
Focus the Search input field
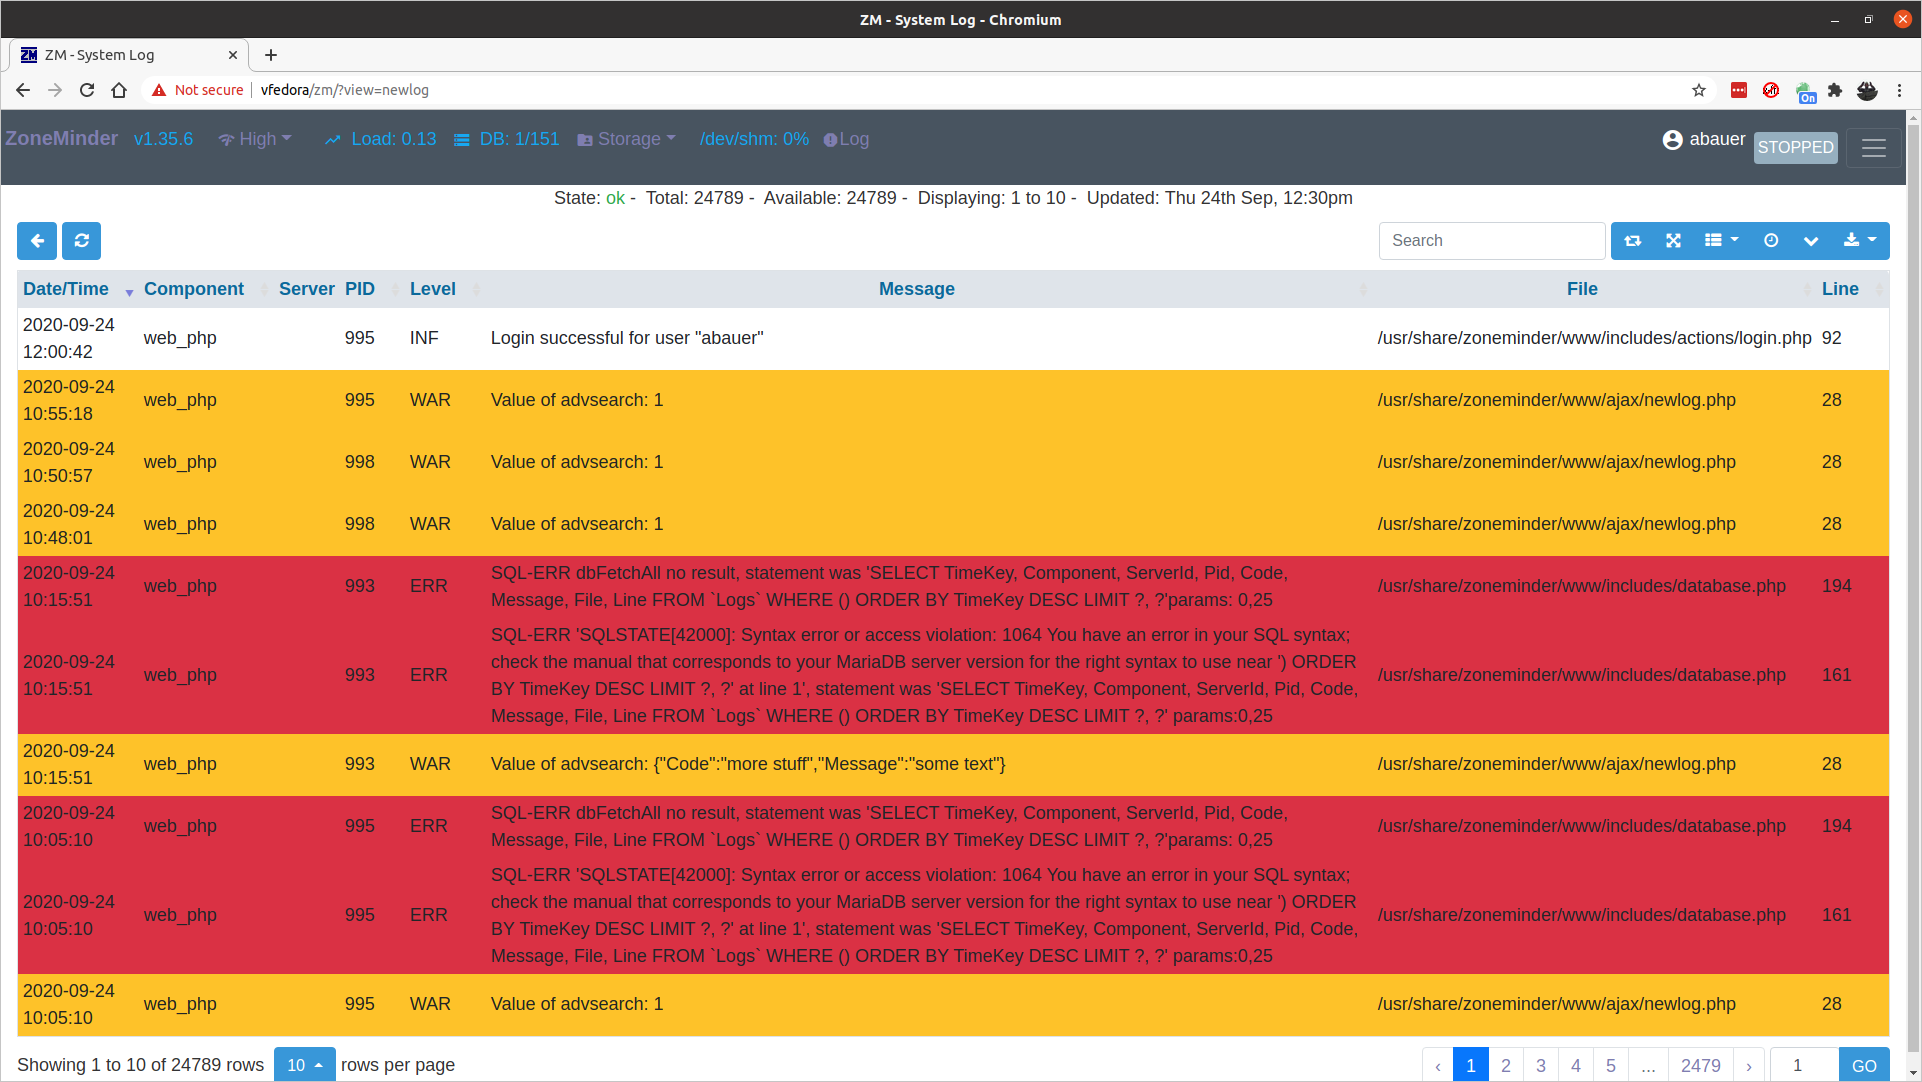coord(1492,241)
